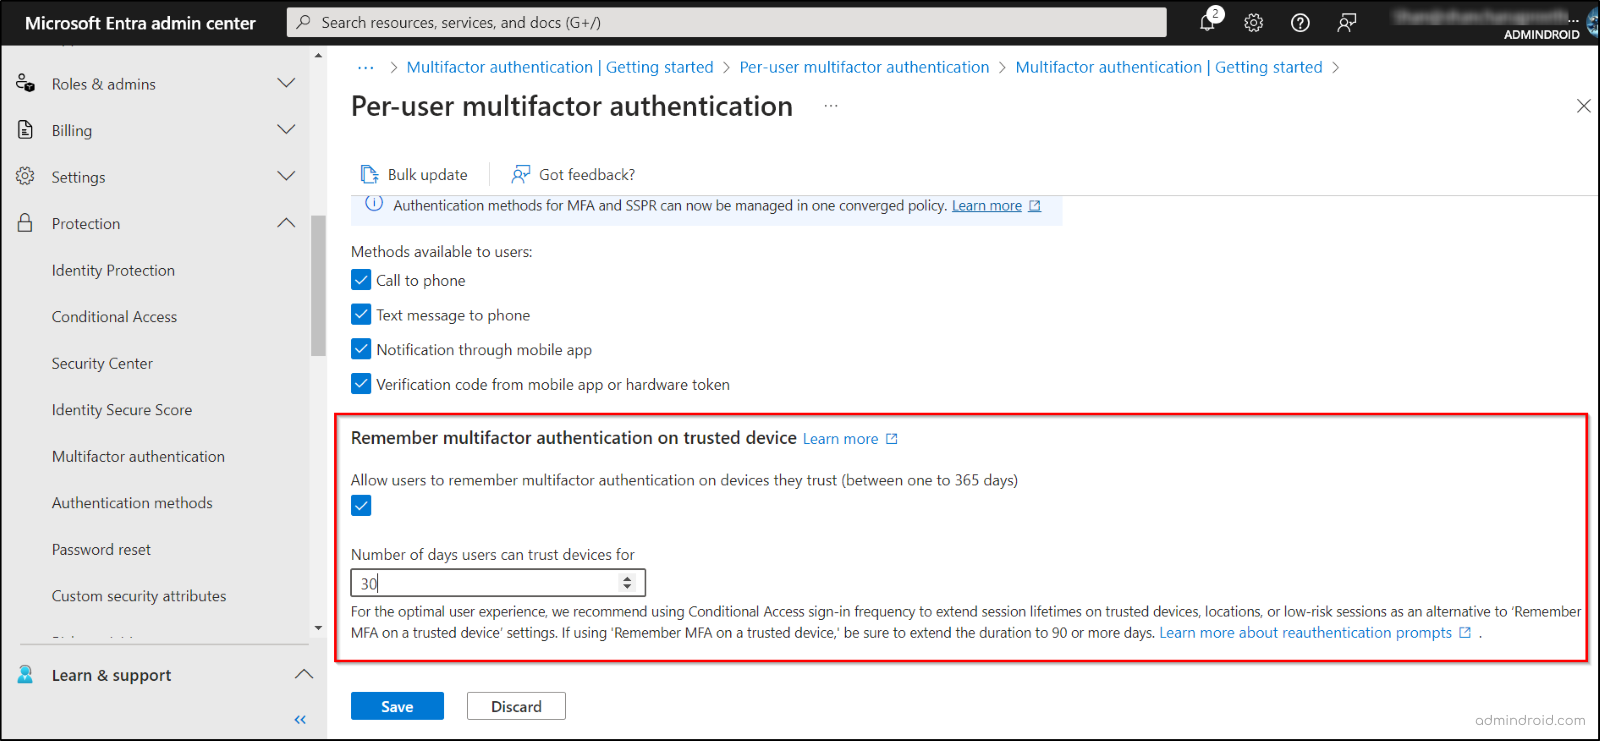Click the Bulk update icon
Screen dimensions: 1600x741
coord(369,174)
